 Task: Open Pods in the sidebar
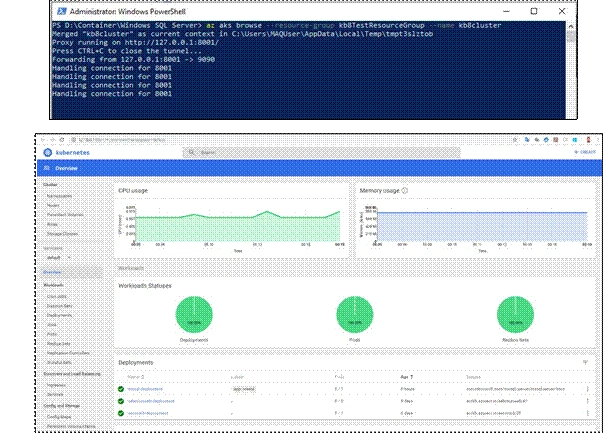point(52,334)
